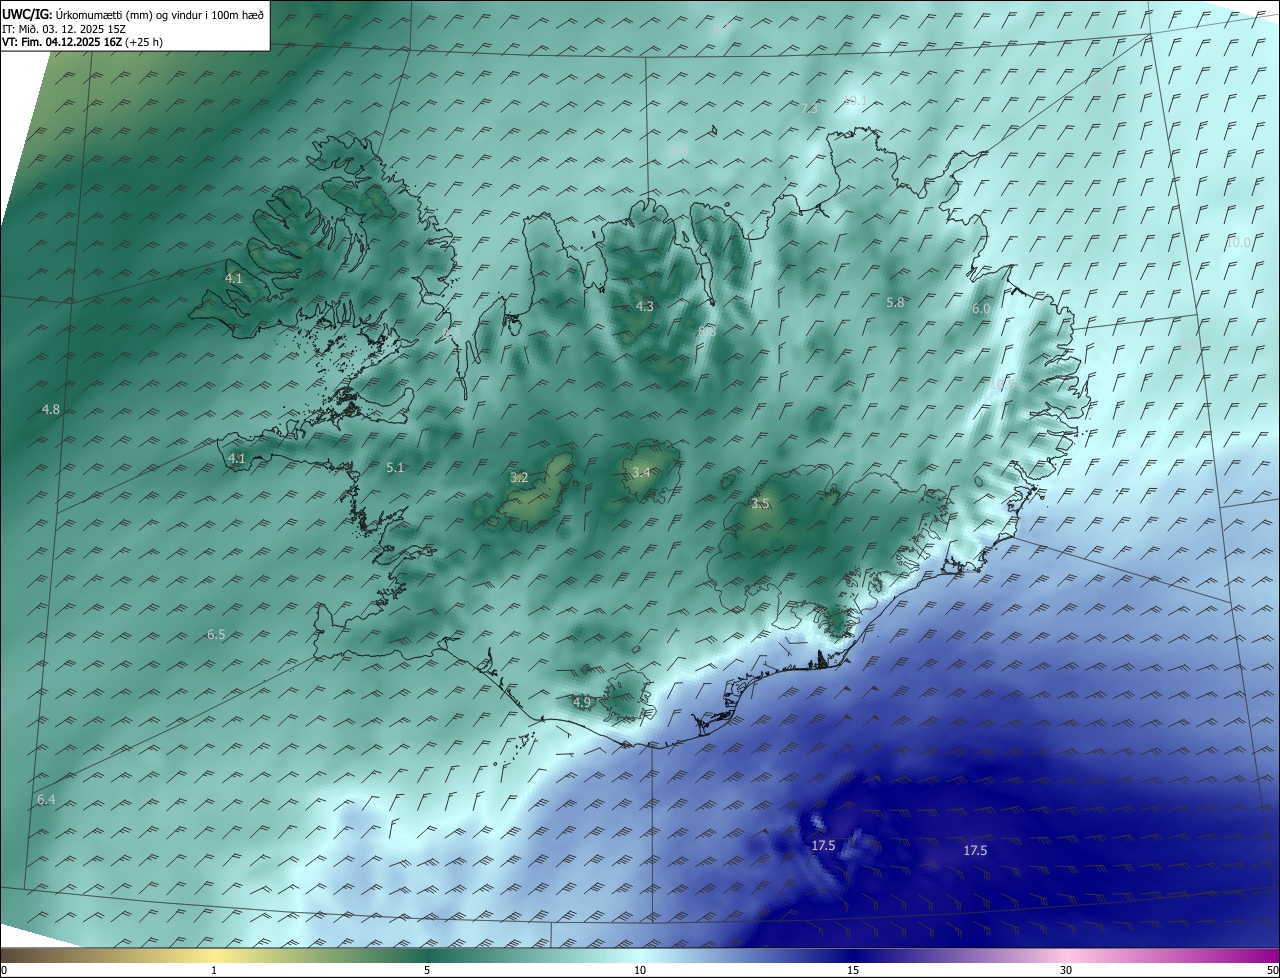
Task: Click the 10.1 value north of Iceland
Action: click(x=855, y=100)
